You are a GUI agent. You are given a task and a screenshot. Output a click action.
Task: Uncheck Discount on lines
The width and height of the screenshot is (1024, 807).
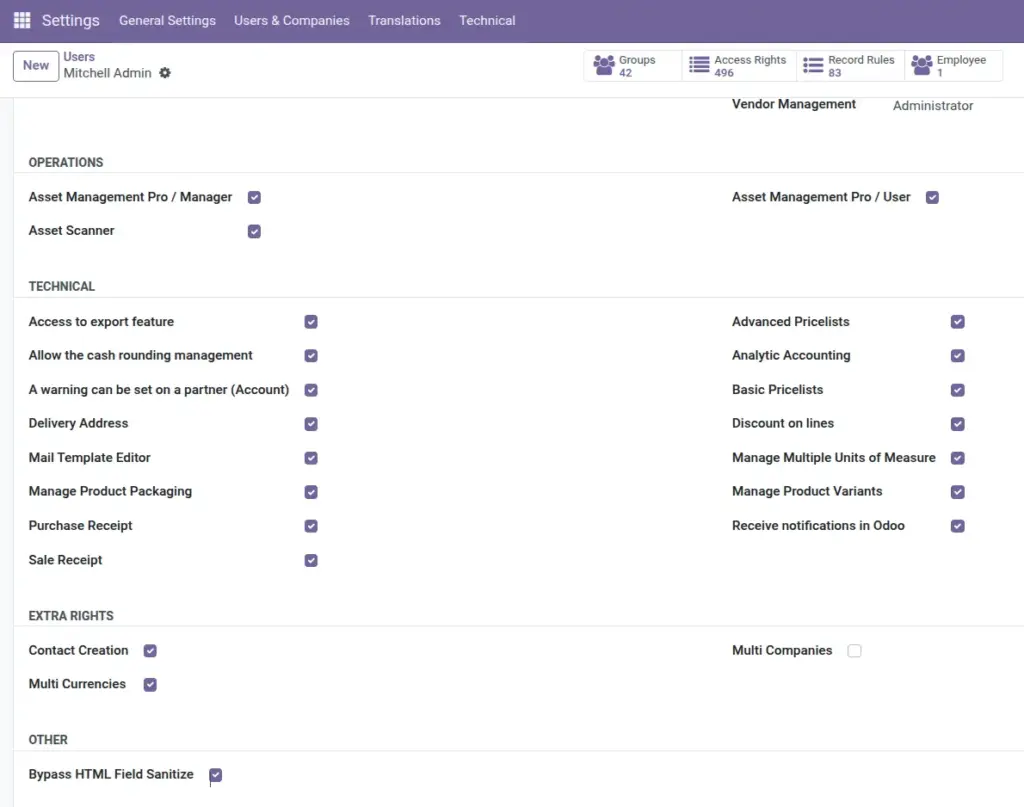[x=957, y=424]
